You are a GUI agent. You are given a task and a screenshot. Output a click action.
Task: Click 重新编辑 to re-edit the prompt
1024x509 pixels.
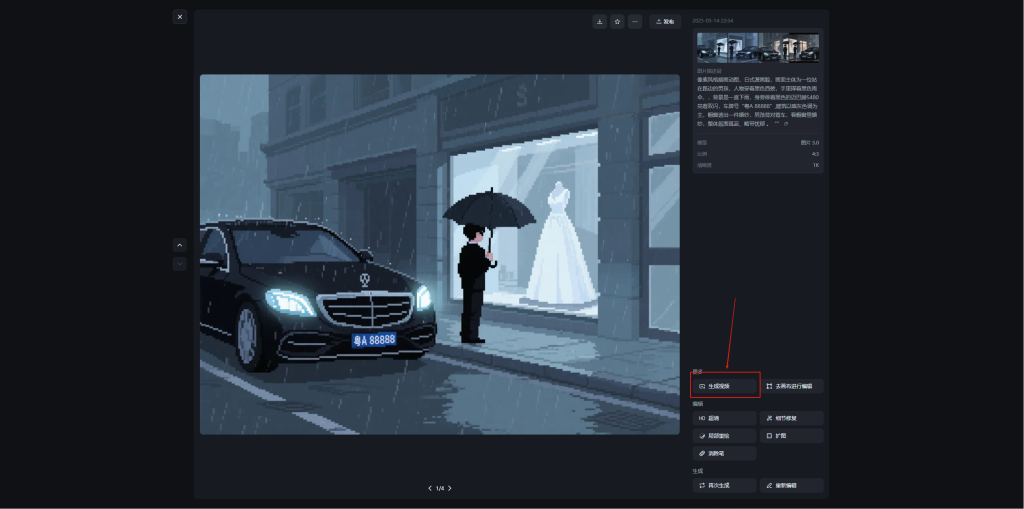coord(792,485)
